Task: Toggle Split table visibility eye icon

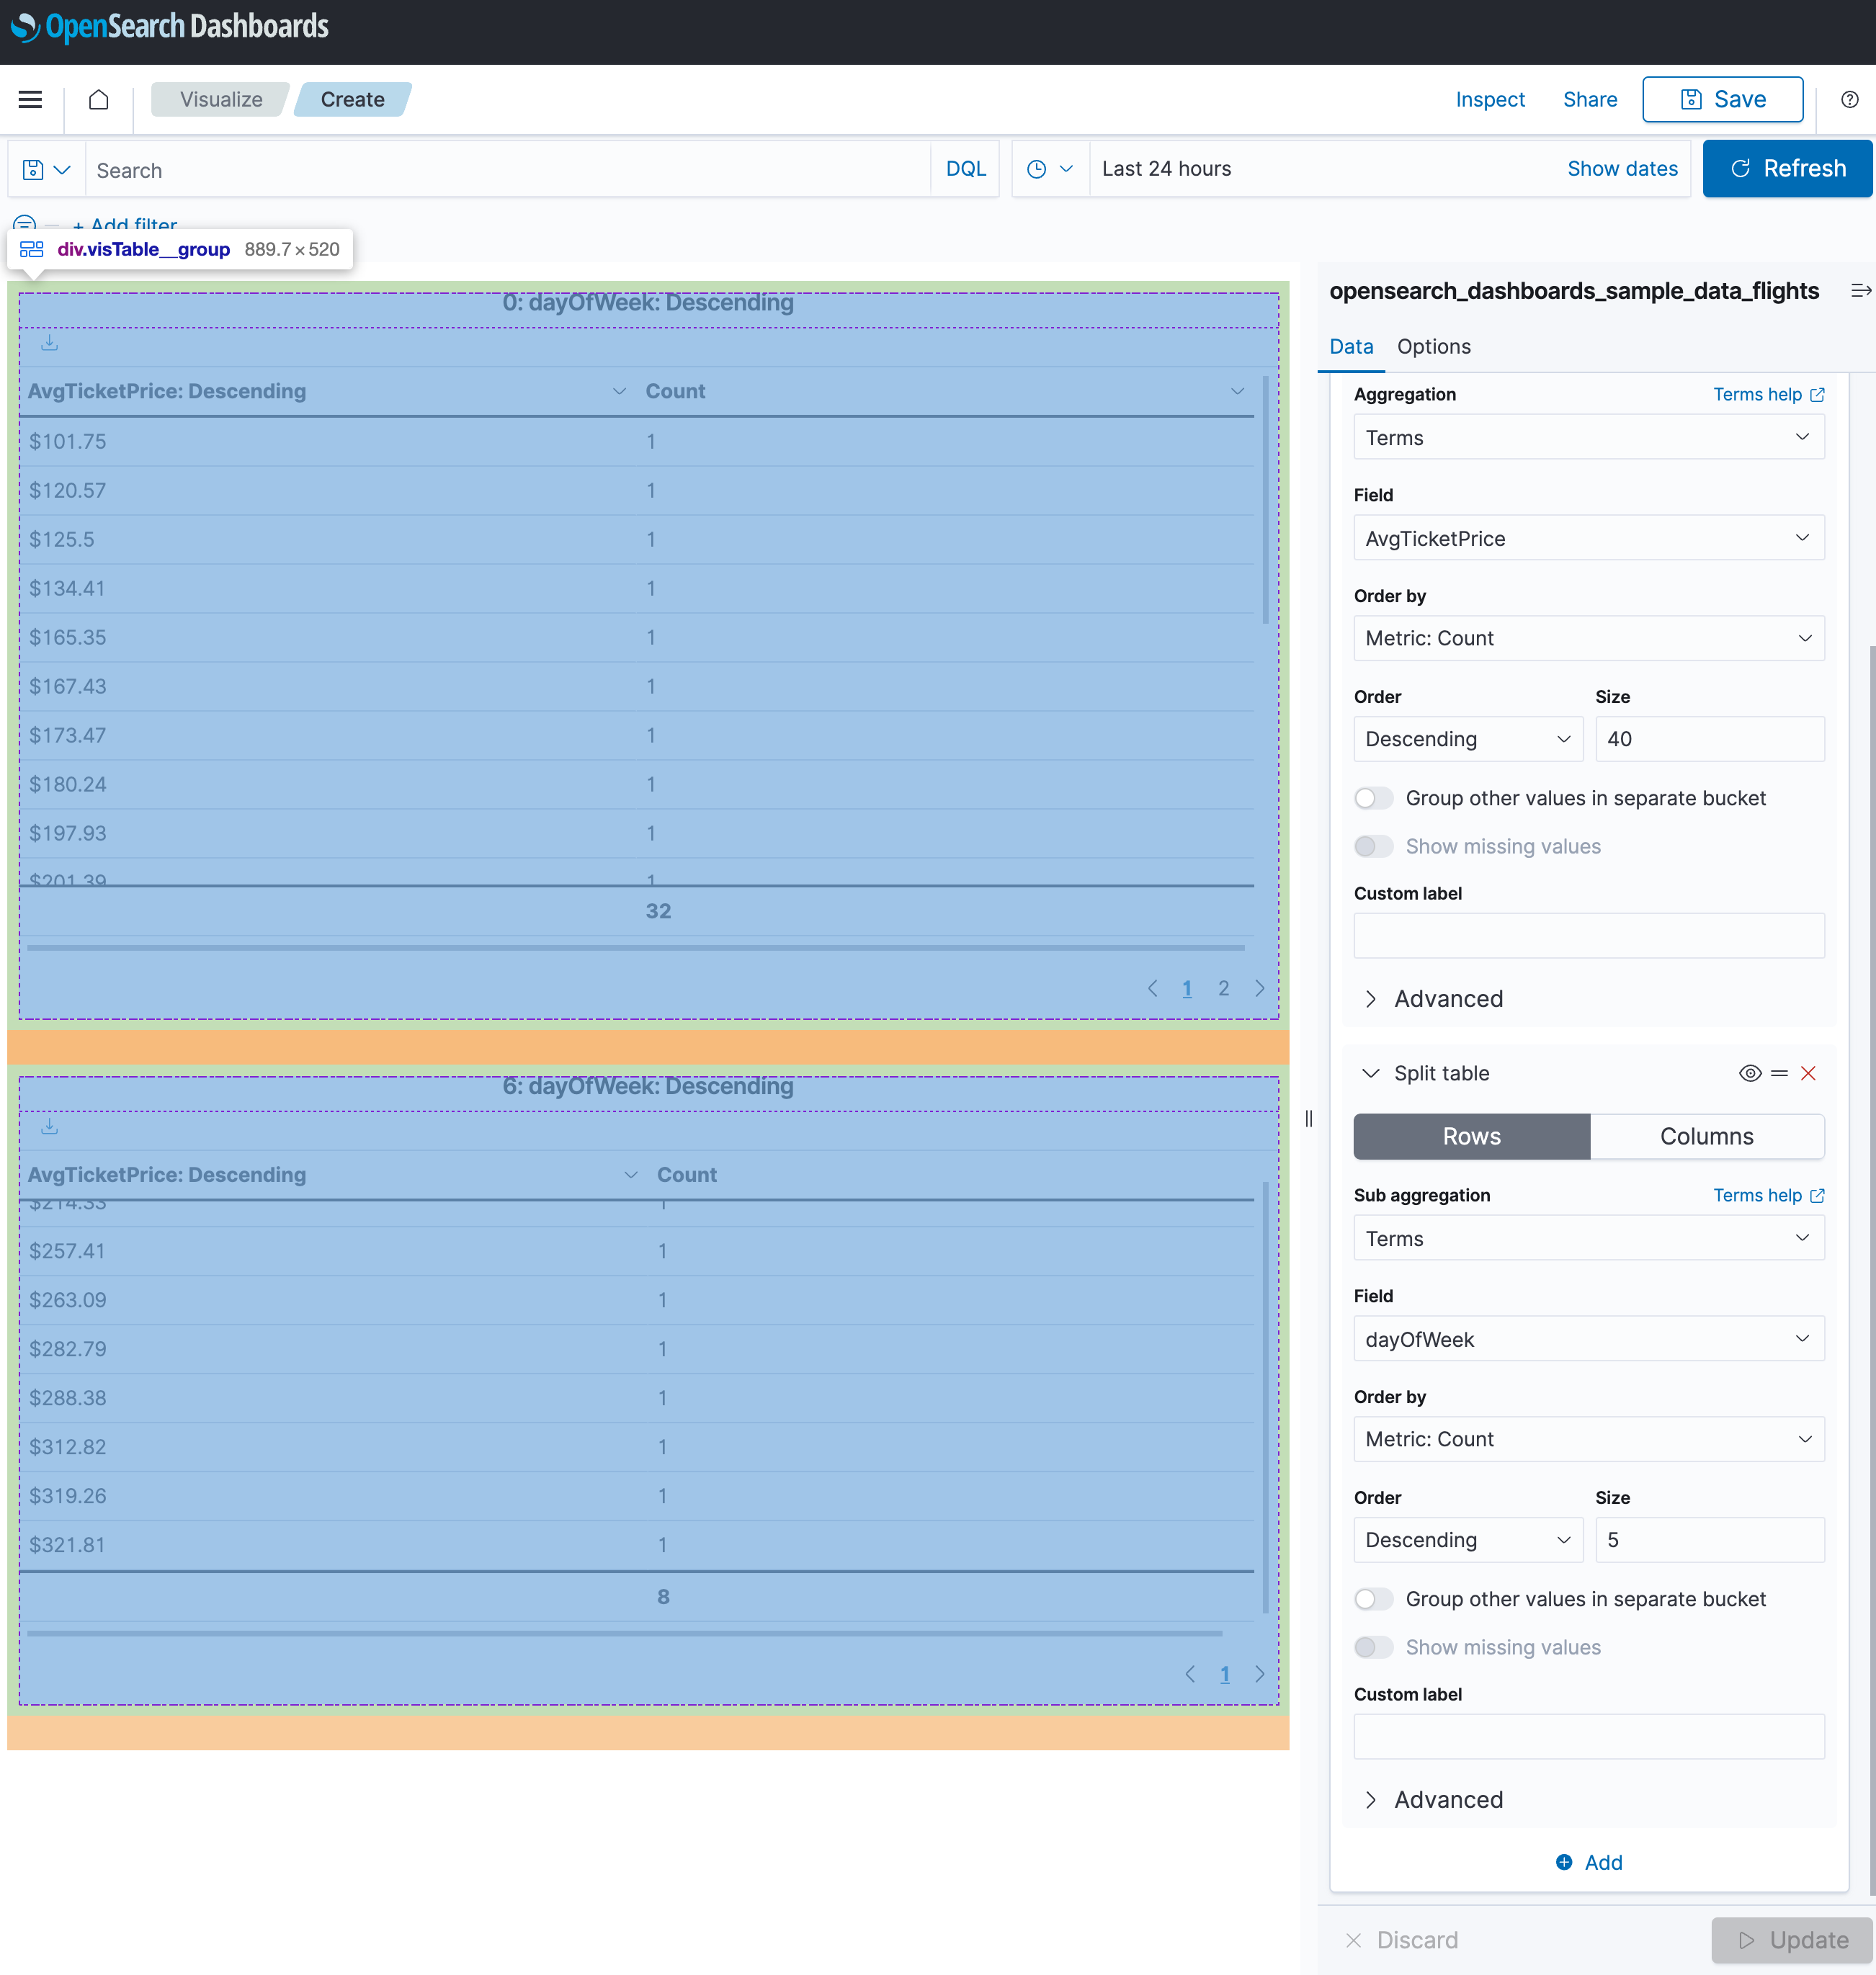Action: (x=1749, y=1073)
